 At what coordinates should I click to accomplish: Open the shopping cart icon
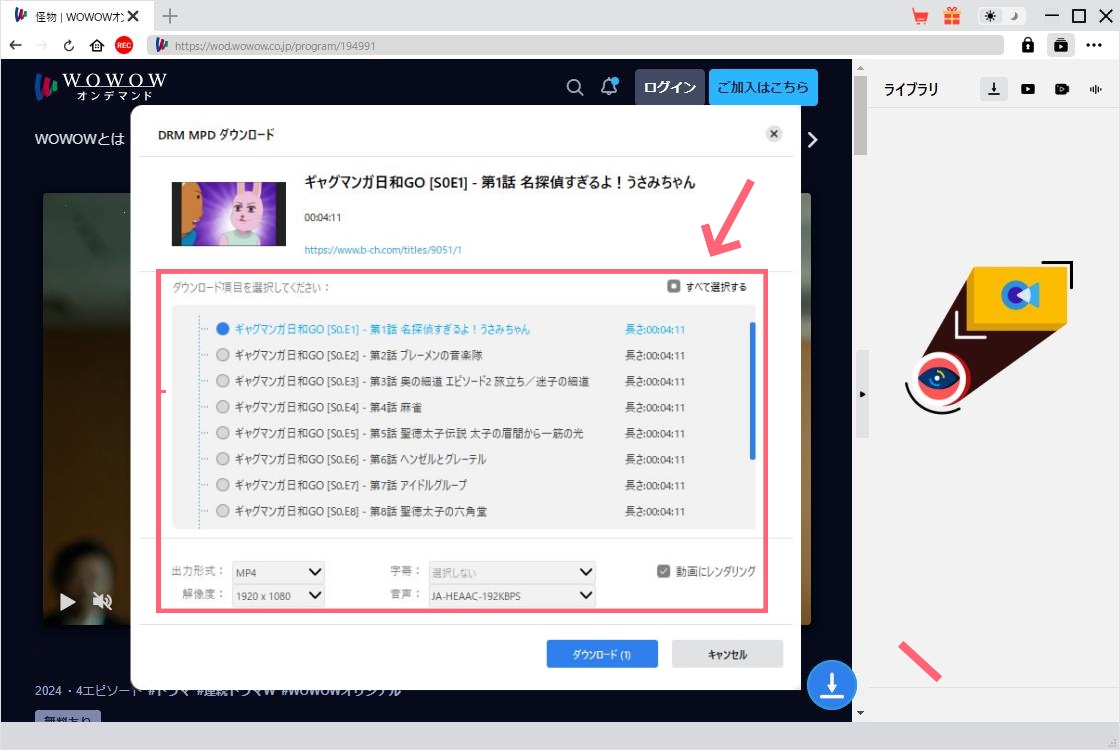[x=920, y=16]
